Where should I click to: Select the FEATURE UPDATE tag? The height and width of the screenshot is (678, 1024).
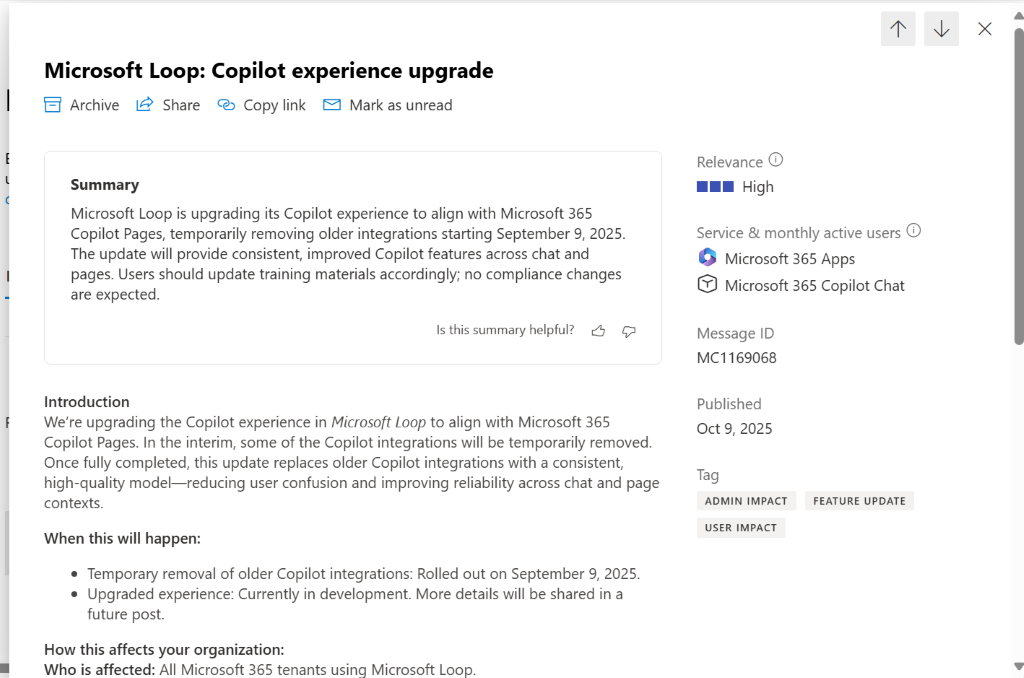[x=859, y=501]
